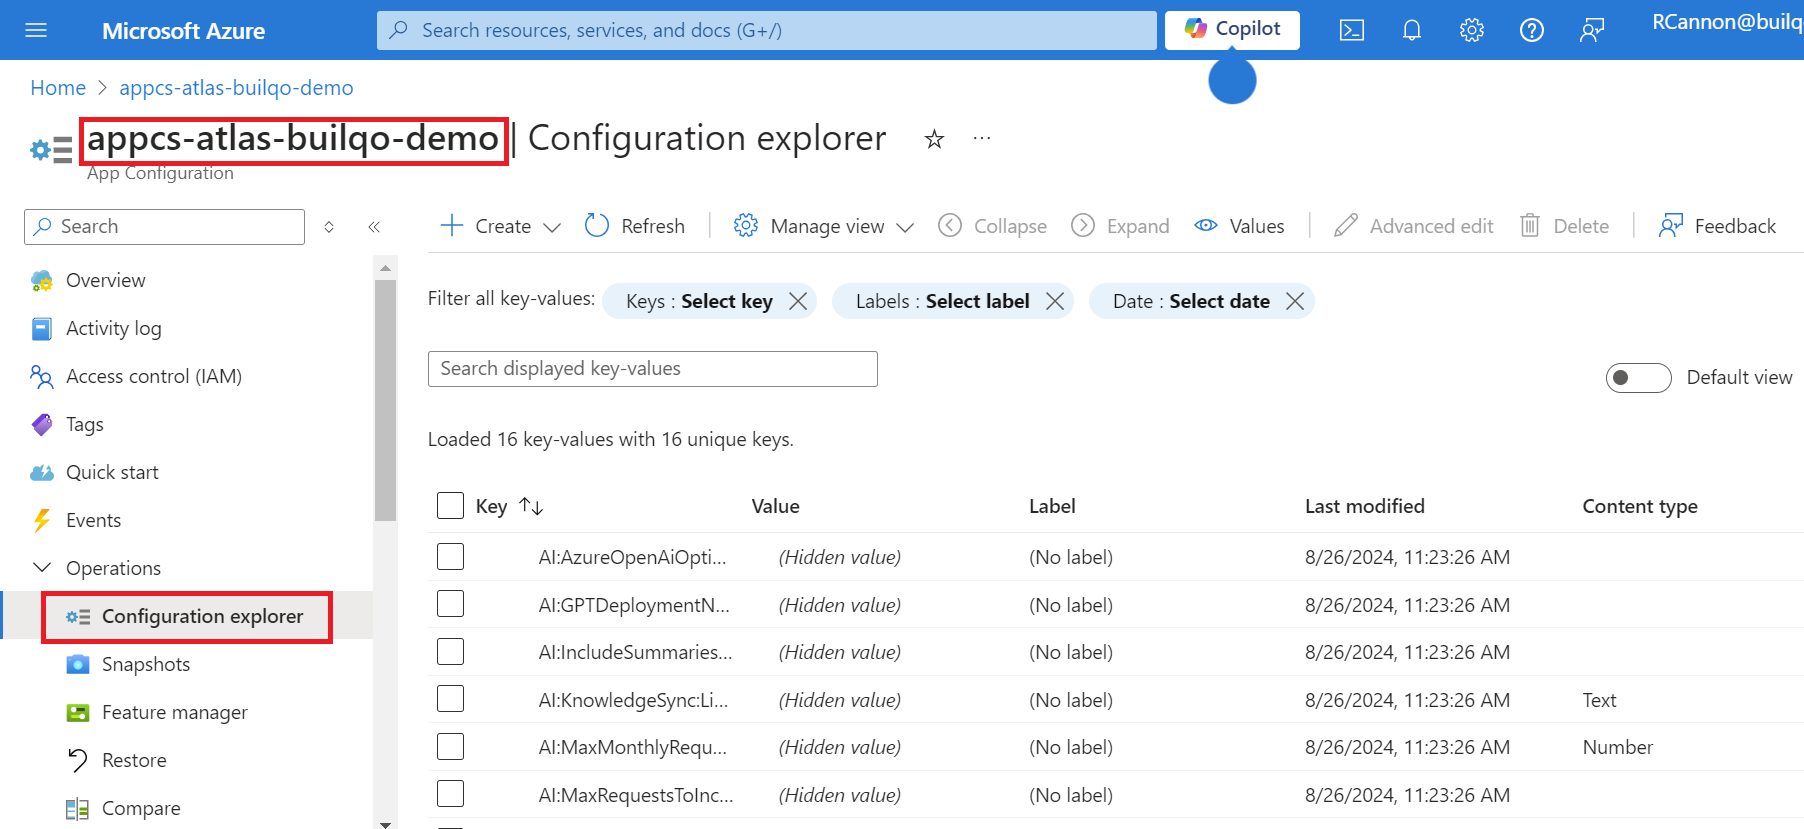Favorite this page with the star icon
This screenshot has height=829, width=1804.
pos(934,139)
